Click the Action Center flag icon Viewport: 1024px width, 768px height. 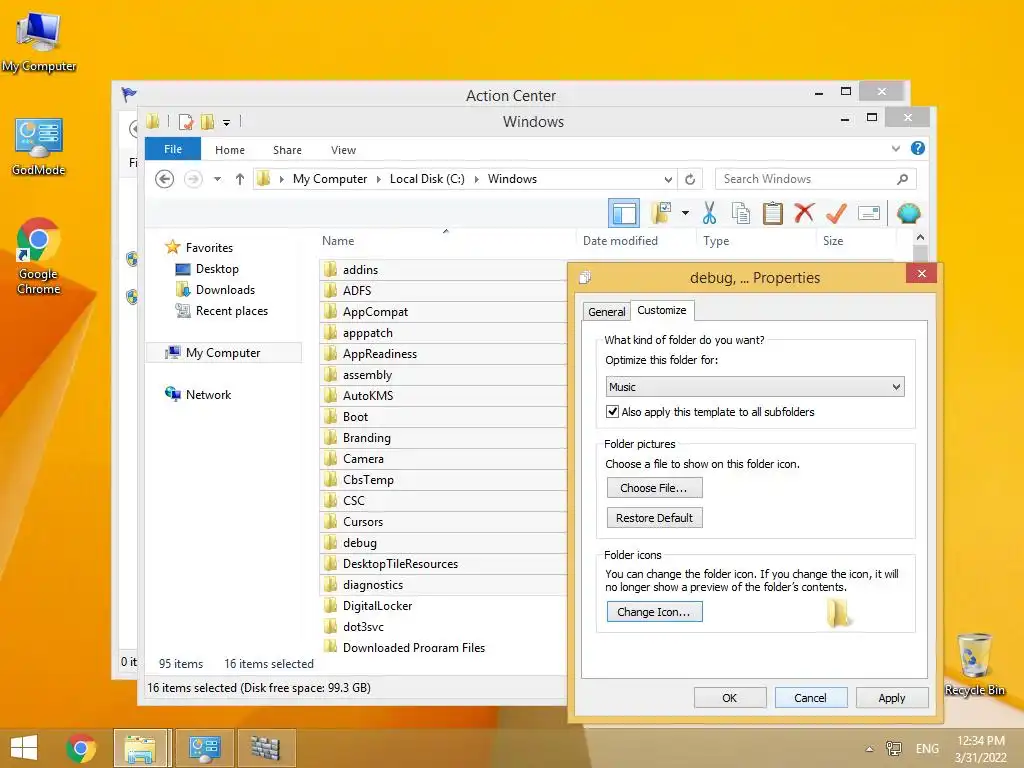129,95
